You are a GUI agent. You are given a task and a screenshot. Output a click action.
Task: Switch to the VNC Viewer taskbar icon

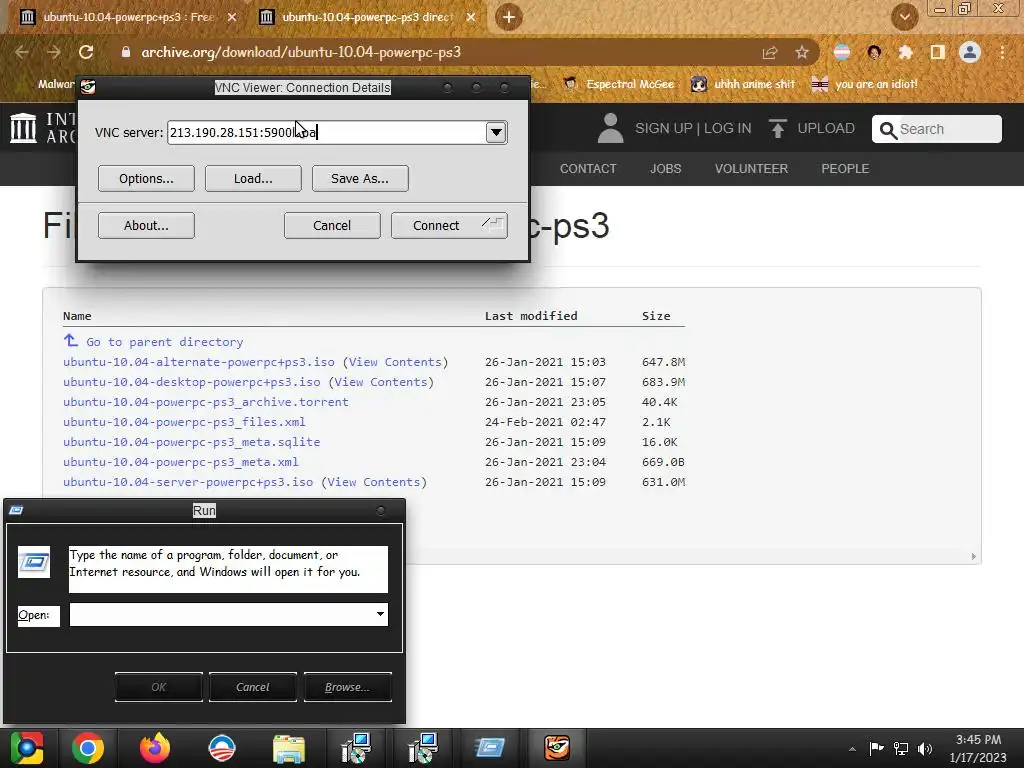tap(557, 748)
